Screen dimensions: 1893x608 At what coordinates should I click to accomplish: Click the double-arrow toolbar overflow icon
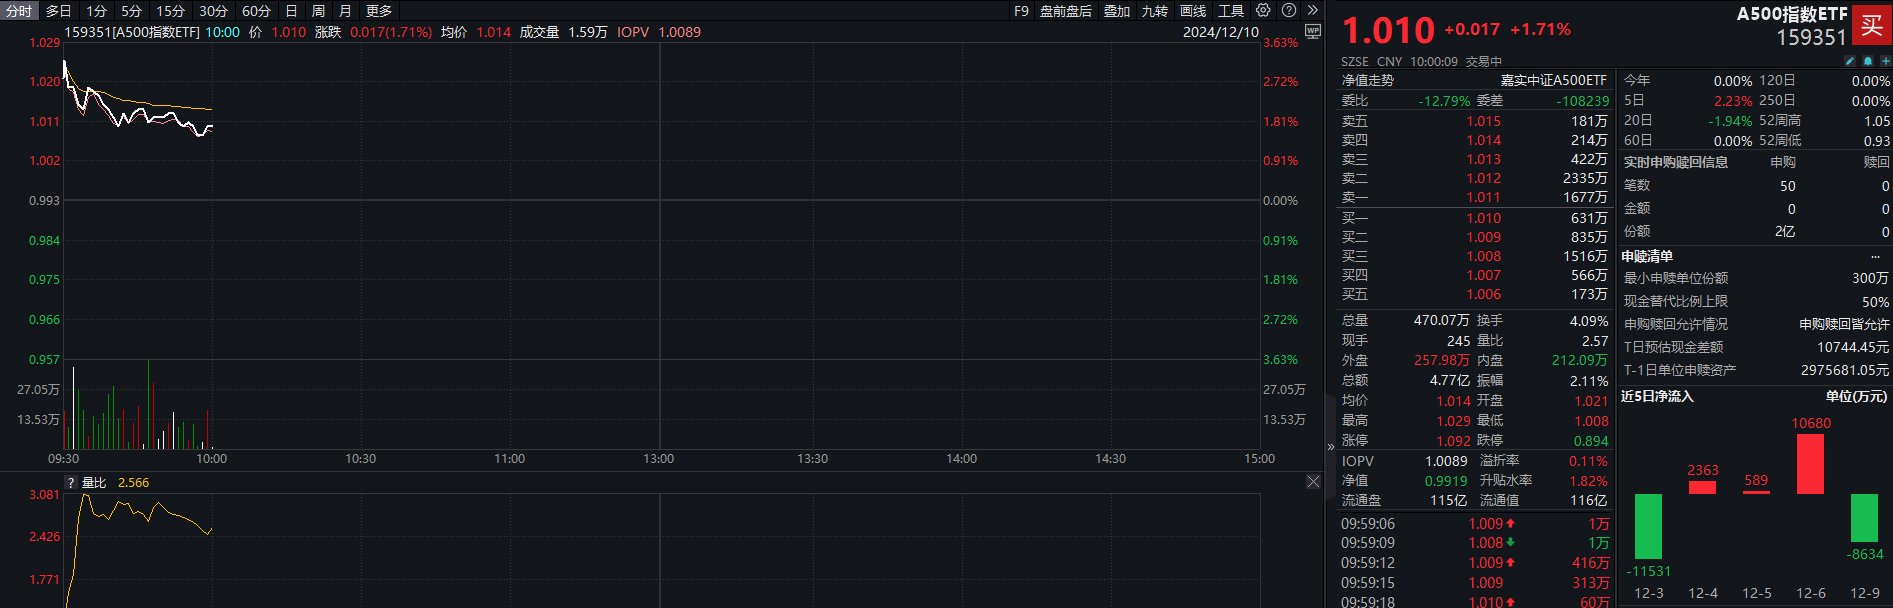click(1313, 10)
